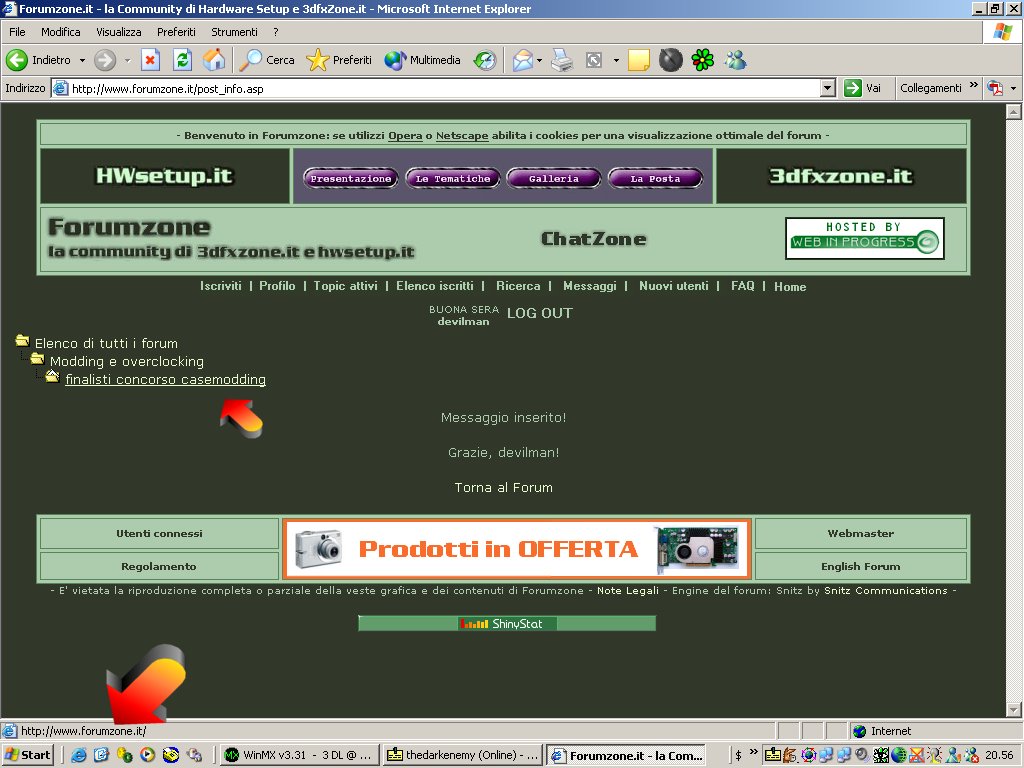This screenshot has width=1024, height=768.
Task: Open the Preferiti menu
Action: tap(176, 32)
